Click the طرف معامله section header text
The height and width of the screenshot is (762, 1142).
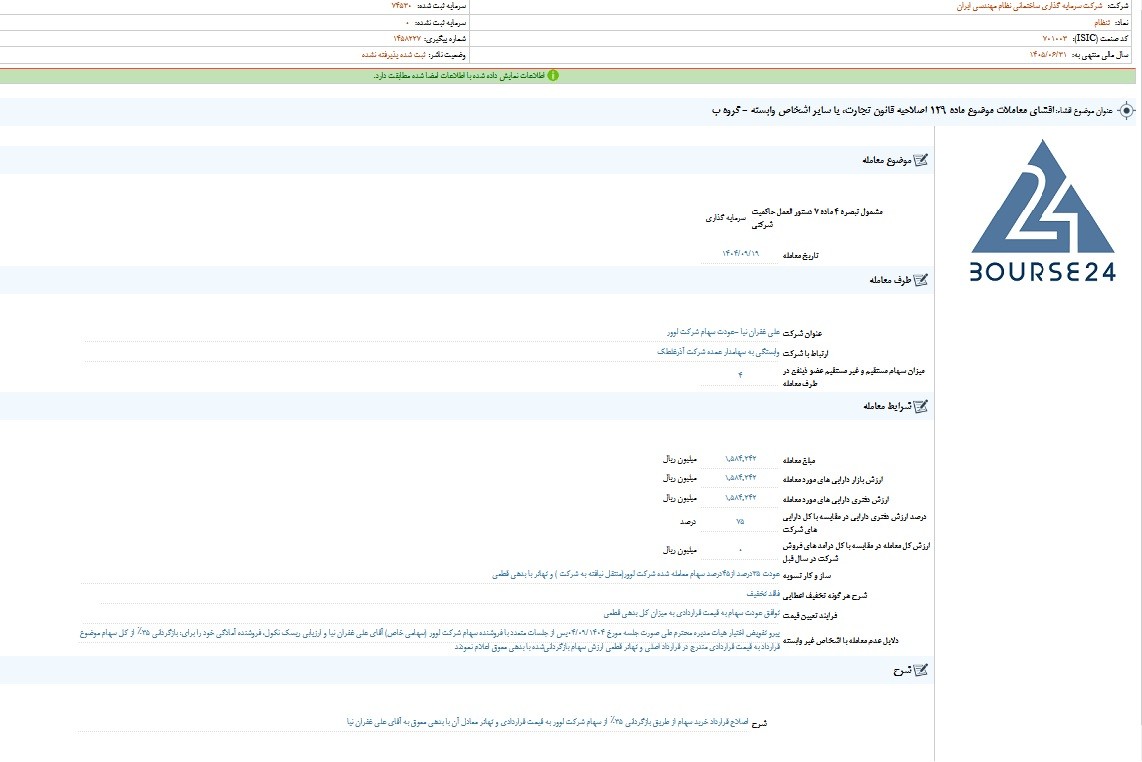point(890,280)
